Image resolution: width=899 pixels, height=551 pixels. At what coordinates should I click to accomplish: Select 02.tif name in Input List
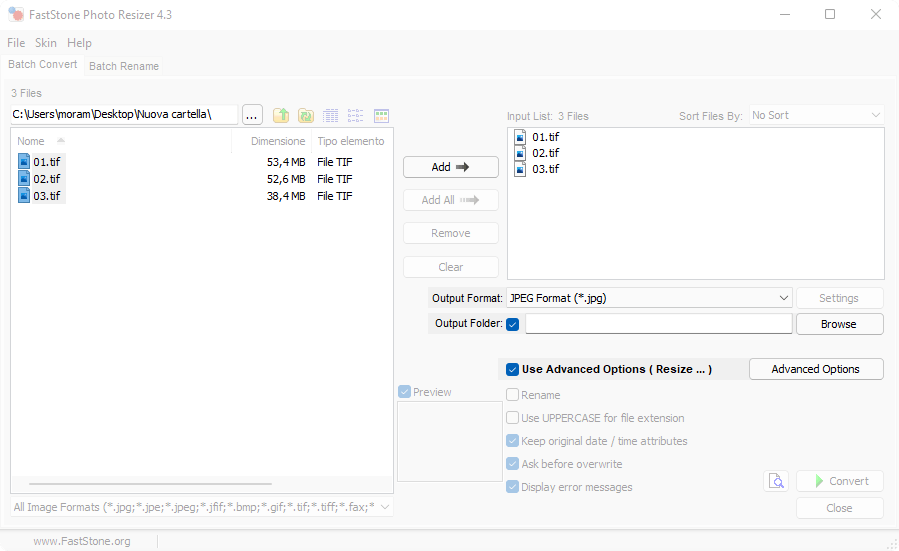(x=545, y=153)
